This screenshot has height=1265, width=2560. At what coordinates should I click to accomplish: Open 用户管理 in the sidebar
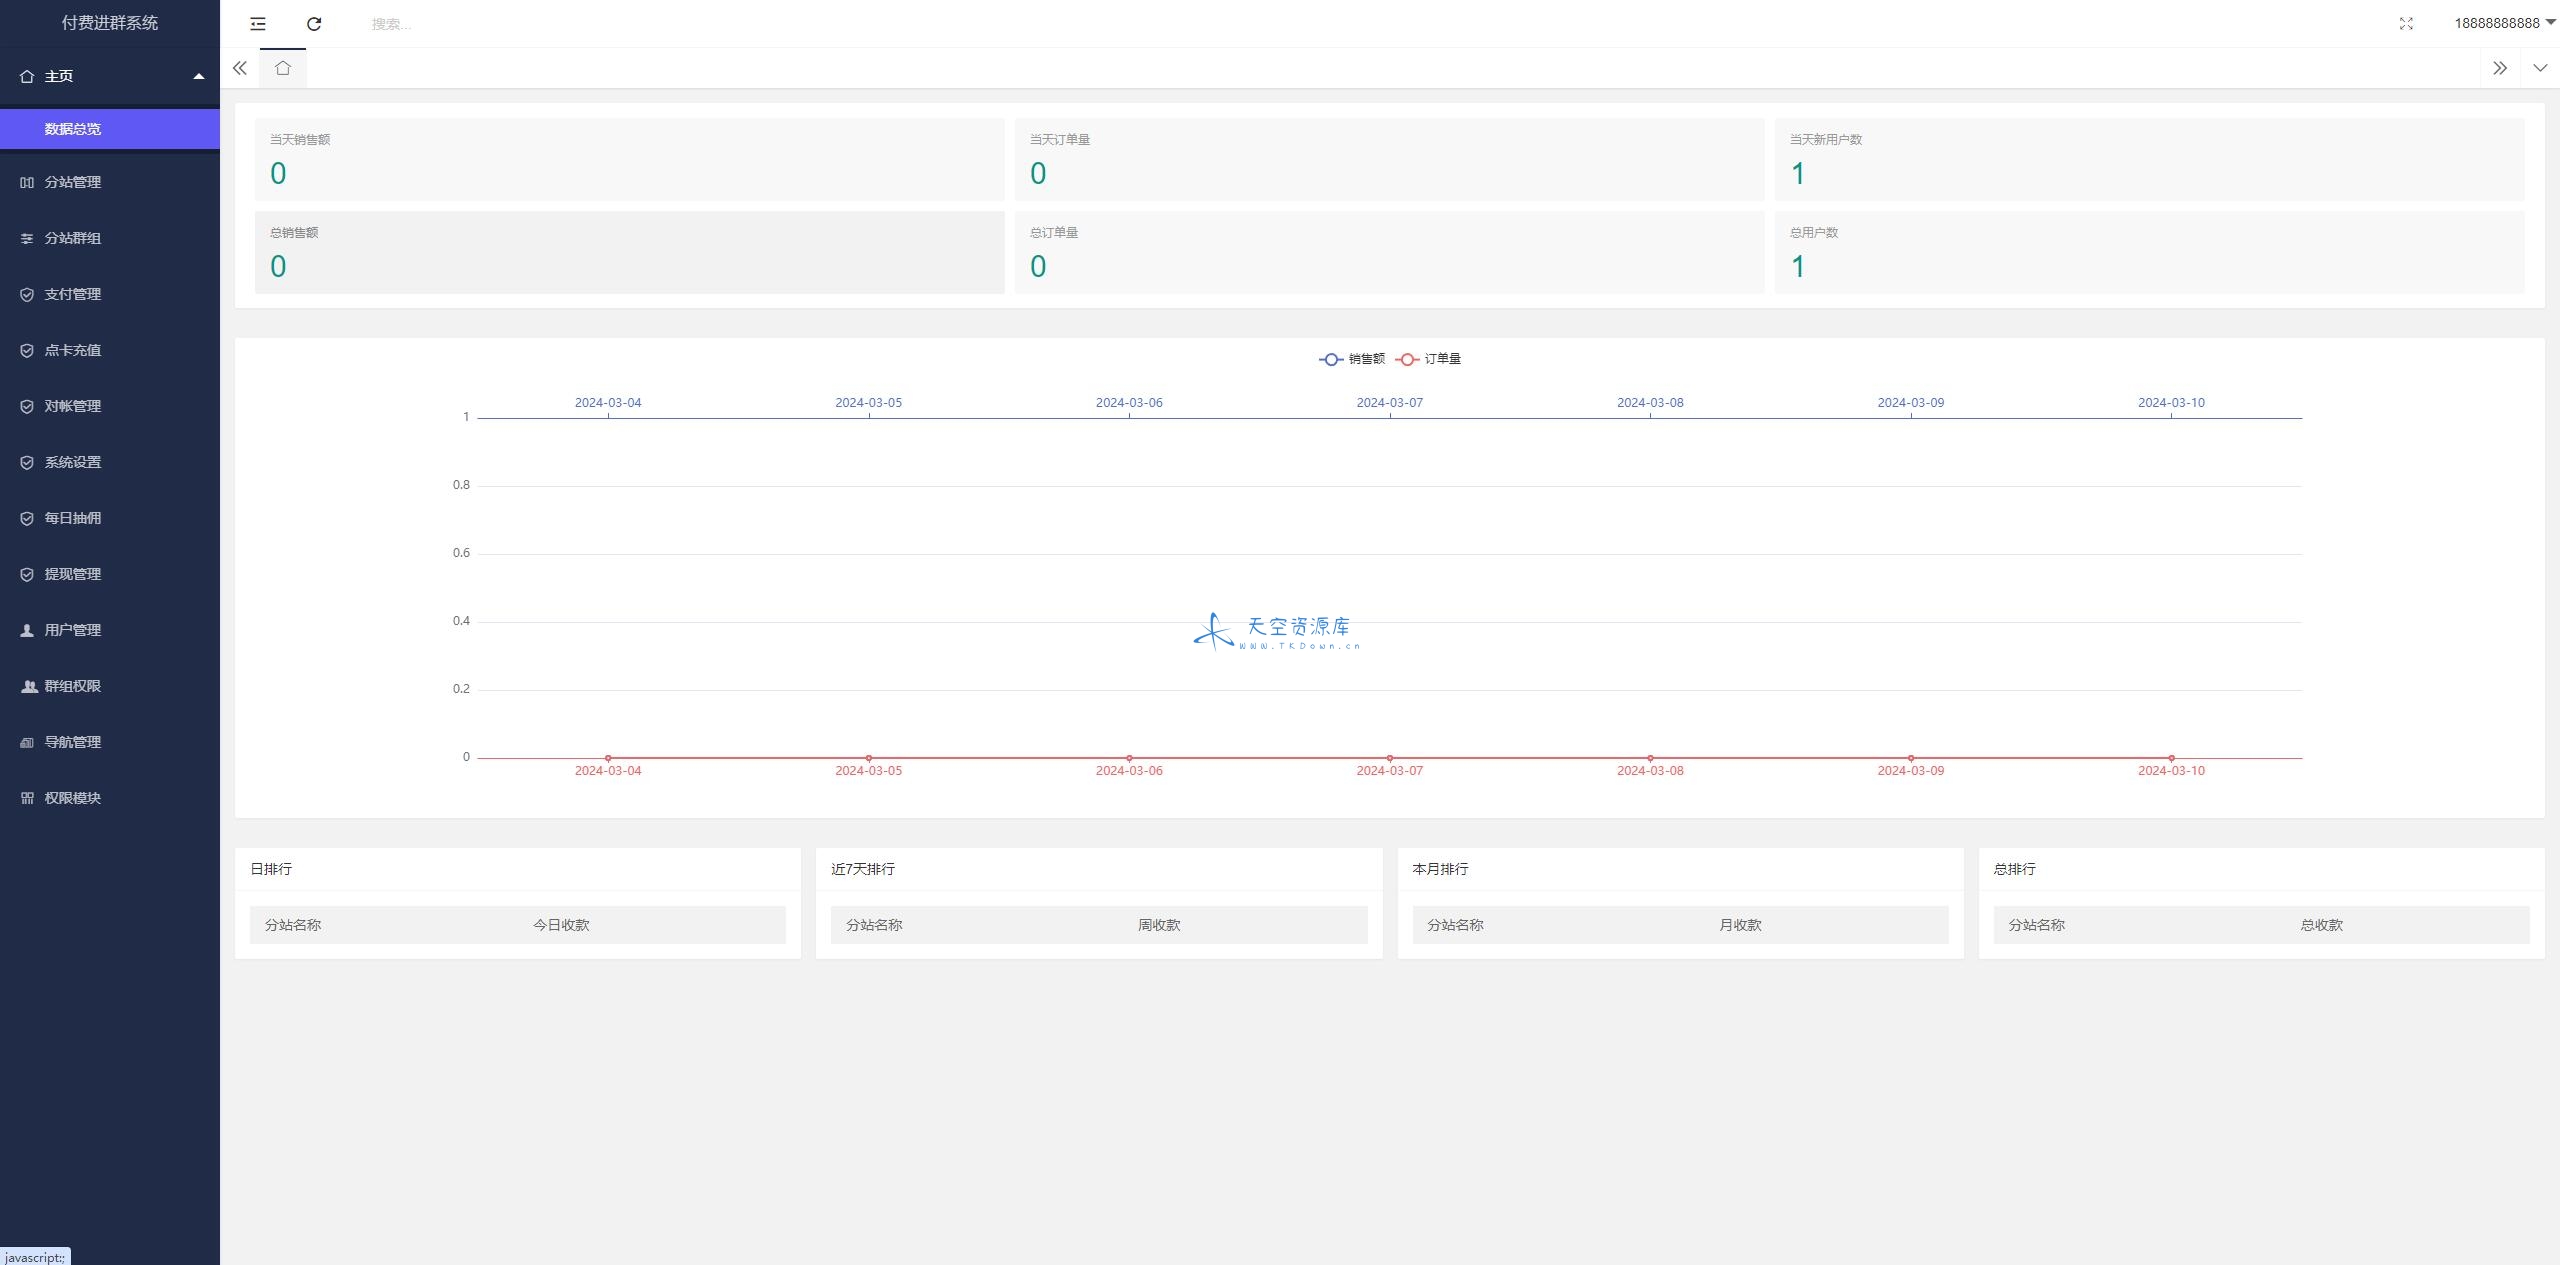[x=110, y=630]
